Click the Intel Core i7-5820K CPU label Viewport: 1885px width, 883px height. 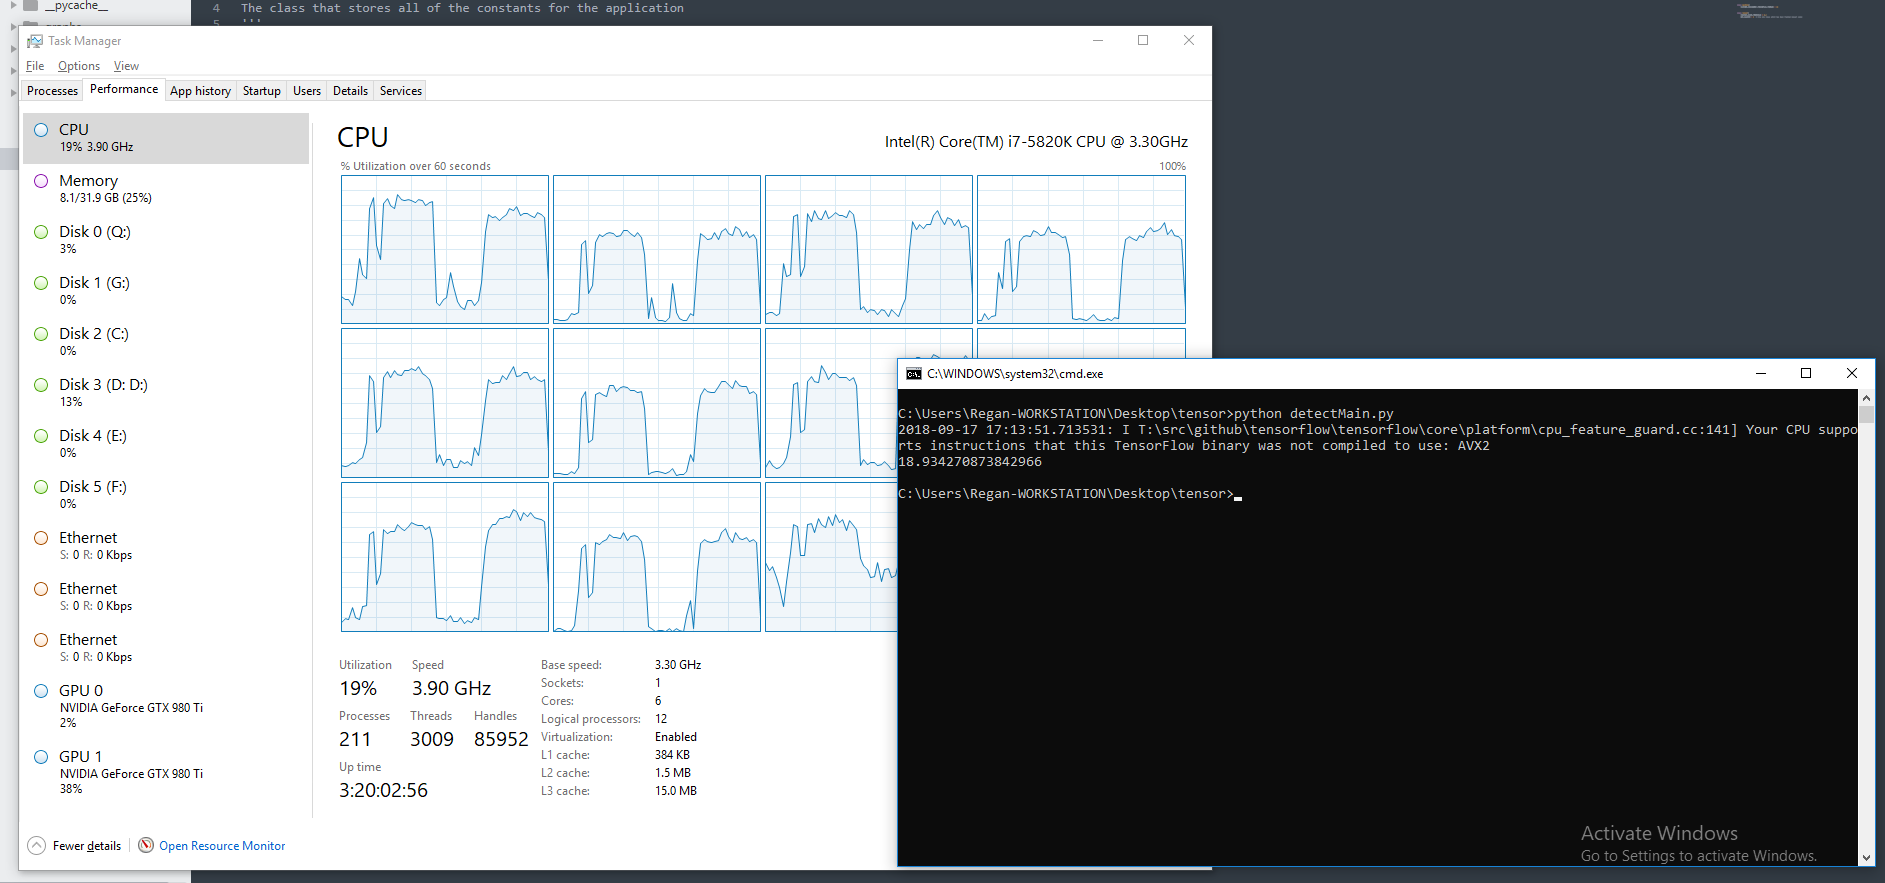point(1036,142)
